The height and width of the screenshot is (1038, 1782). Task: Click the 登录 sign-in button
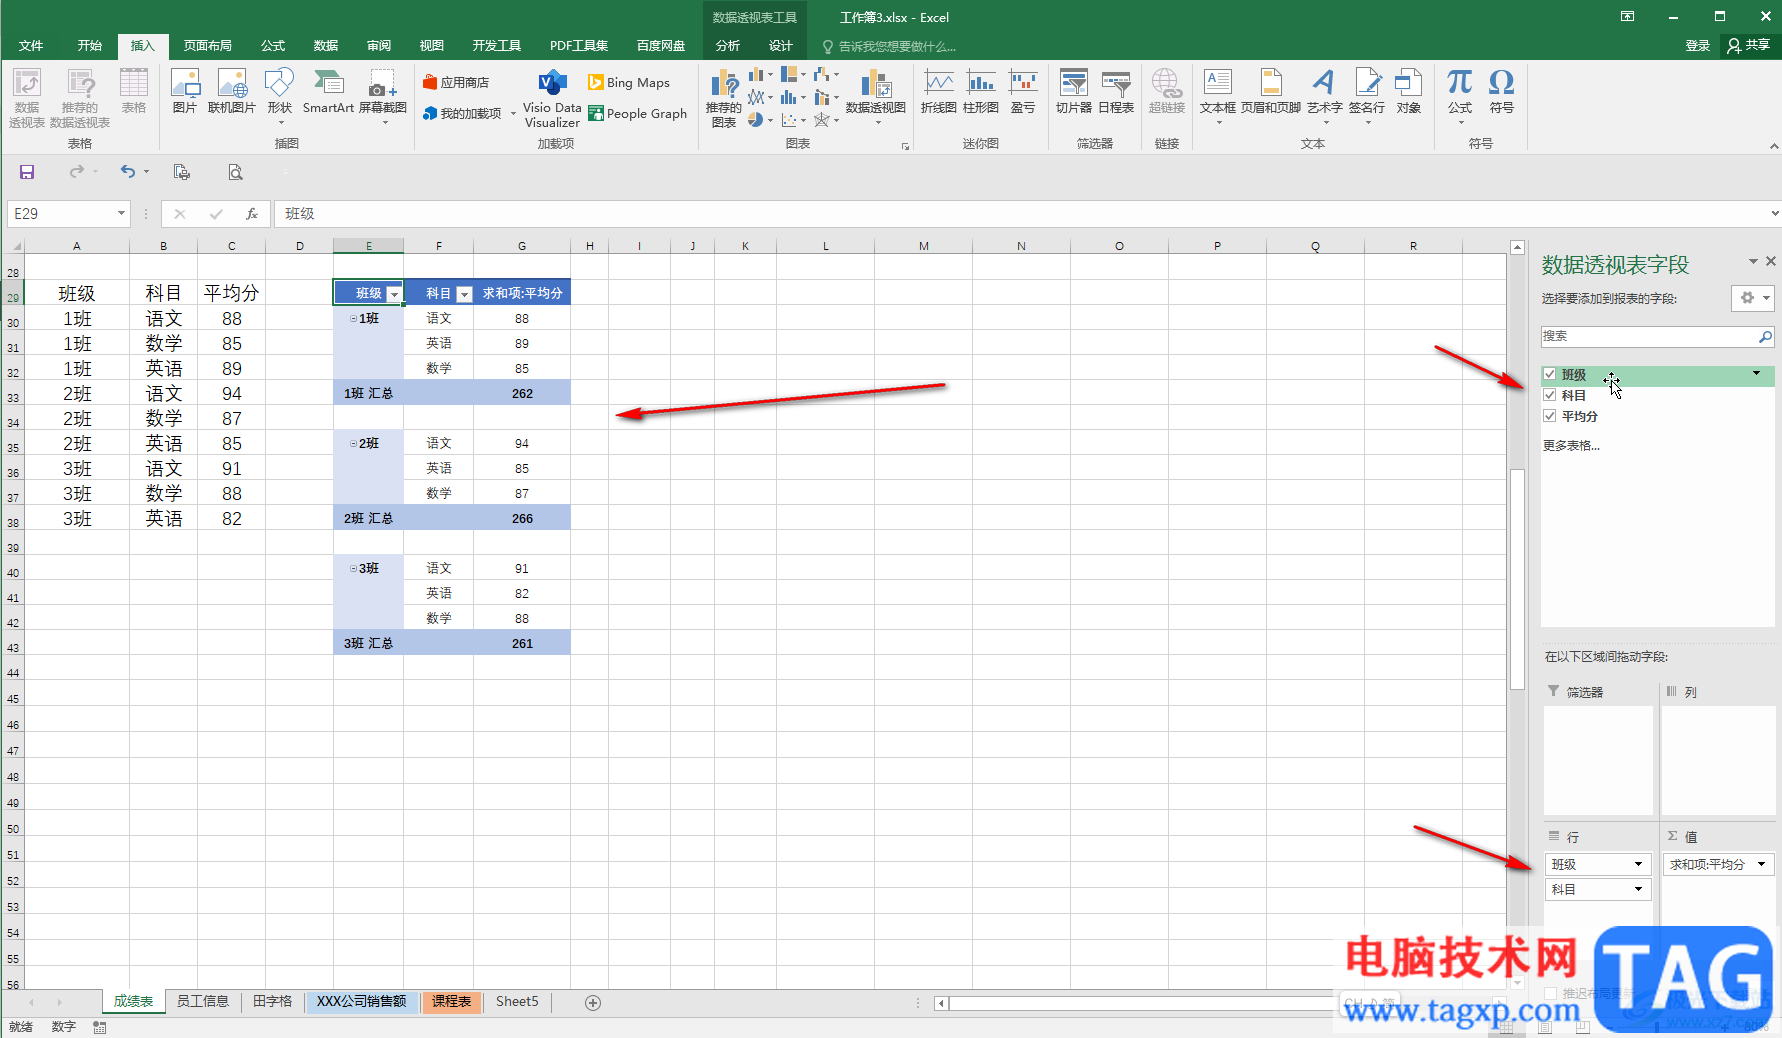click(x=1698, y=45)
